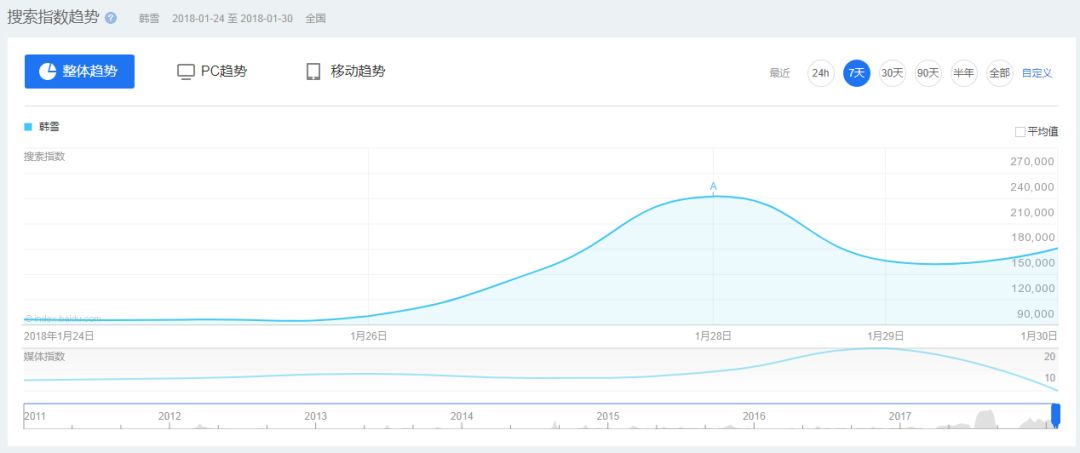Image resolution: width=1080 pixels, height=453 pixels.
Task: Choose the 全部 time range
Action: 999,73
